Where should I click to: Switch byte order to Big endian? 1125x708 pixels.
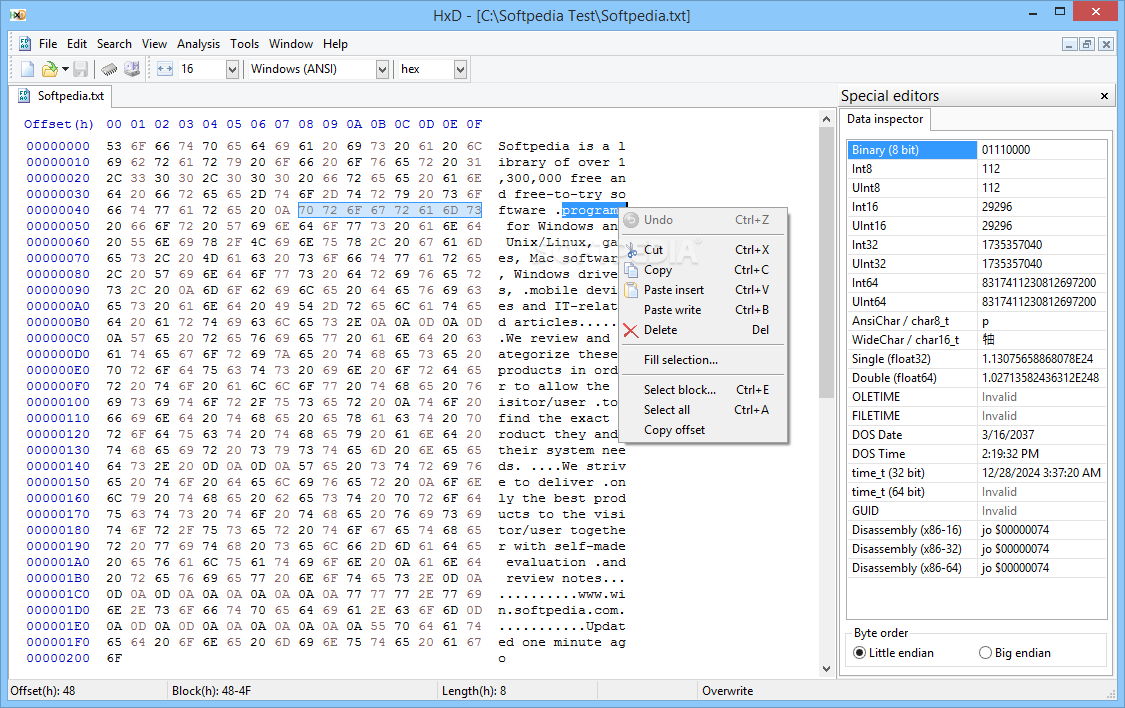984,653
